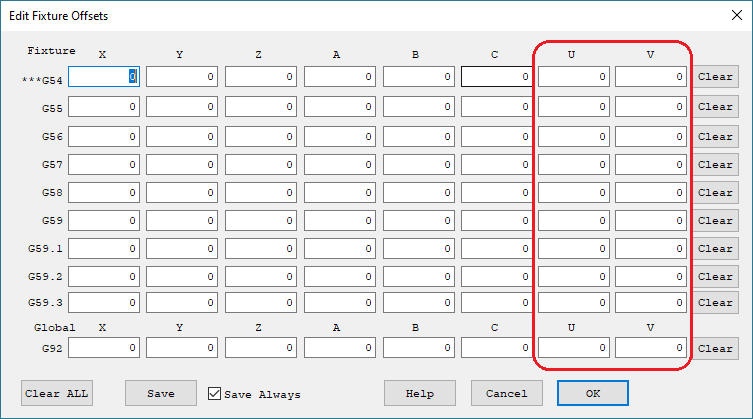Screen dimensions: 753x419
Task: Confirm changes with the OK button
Action: point(593,393)
